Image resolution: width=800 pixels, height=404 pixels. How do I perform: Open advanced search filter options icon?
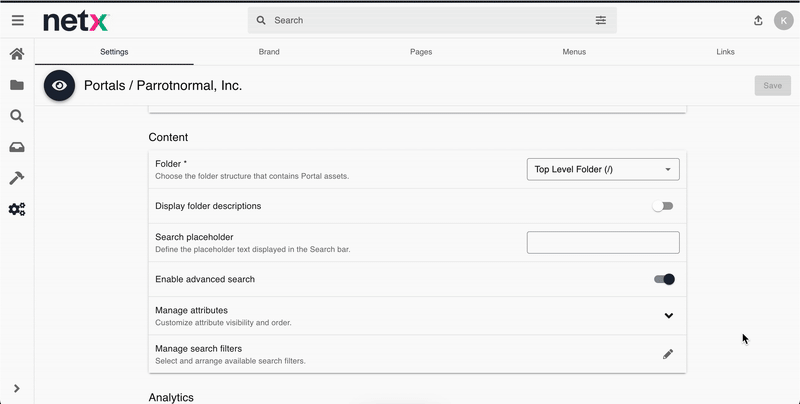pos(601,20)
